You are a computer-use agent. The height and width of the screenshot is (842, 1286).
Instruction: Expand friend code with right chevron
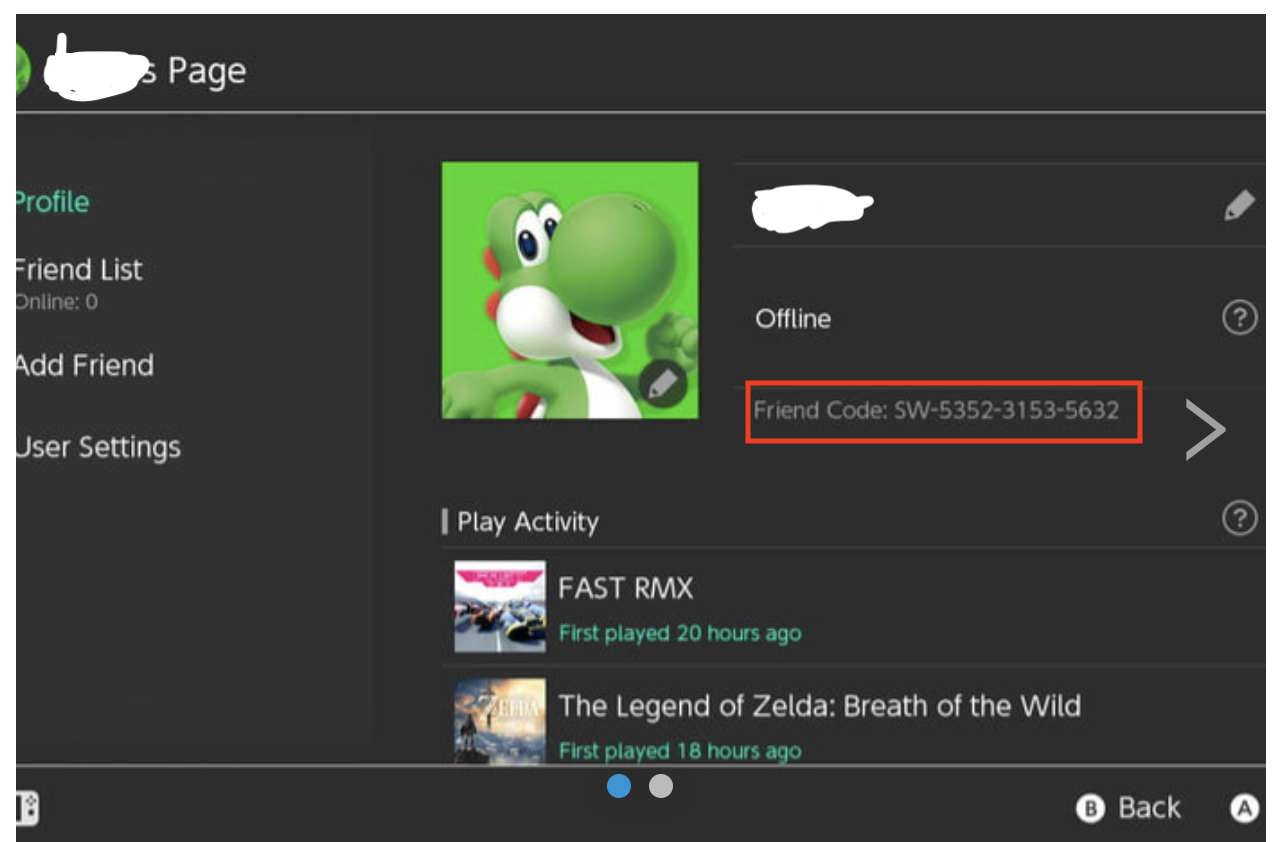point(1205,429)
